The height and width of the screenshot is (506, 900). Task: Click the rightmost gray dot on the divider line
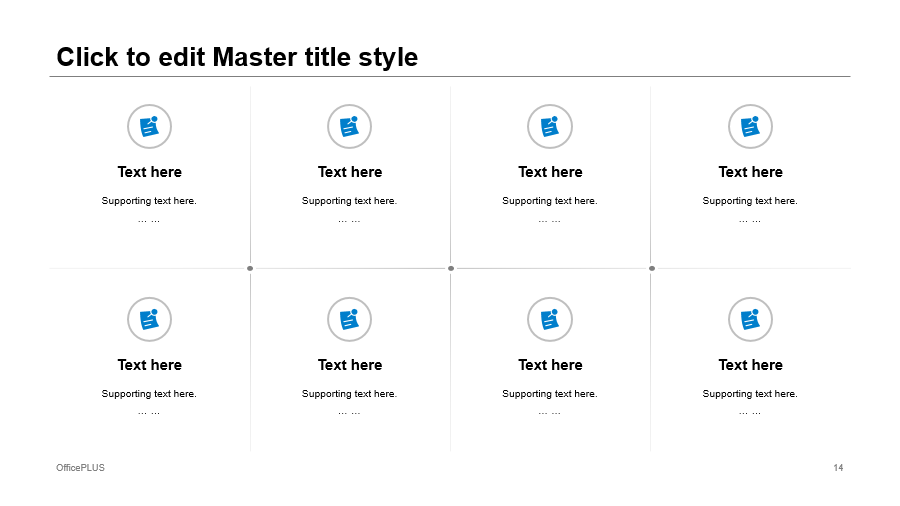click(652, 268)
